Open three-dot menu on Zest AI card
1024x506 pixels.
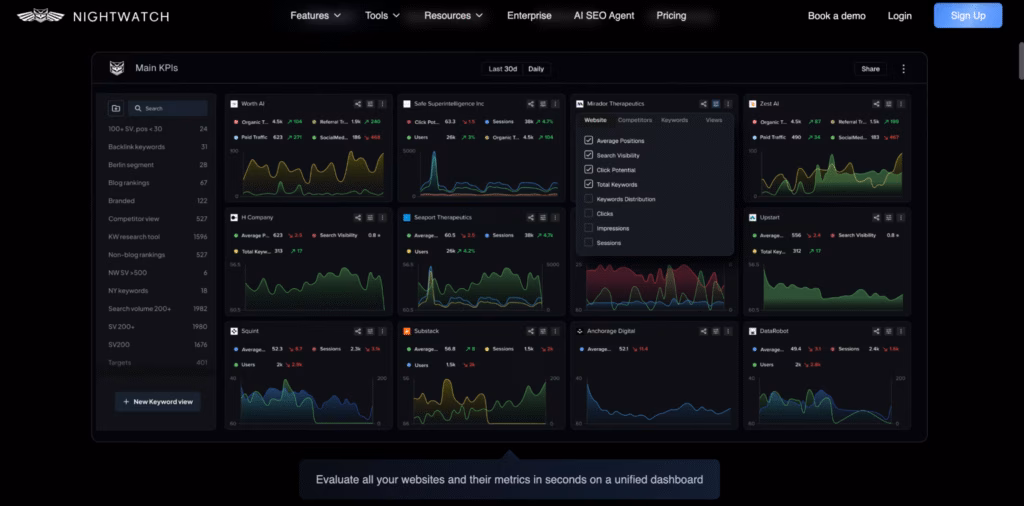tap(899, 104)
